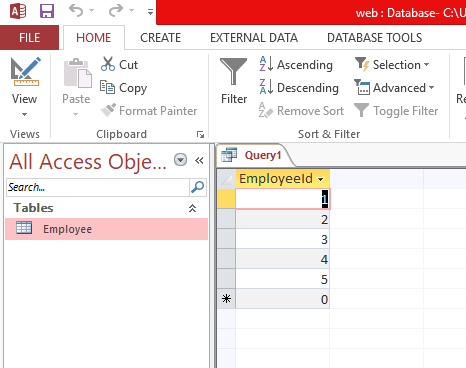Select the Query1 document tab
Viewport: 466px width, 368px height.
pos(255,155)
